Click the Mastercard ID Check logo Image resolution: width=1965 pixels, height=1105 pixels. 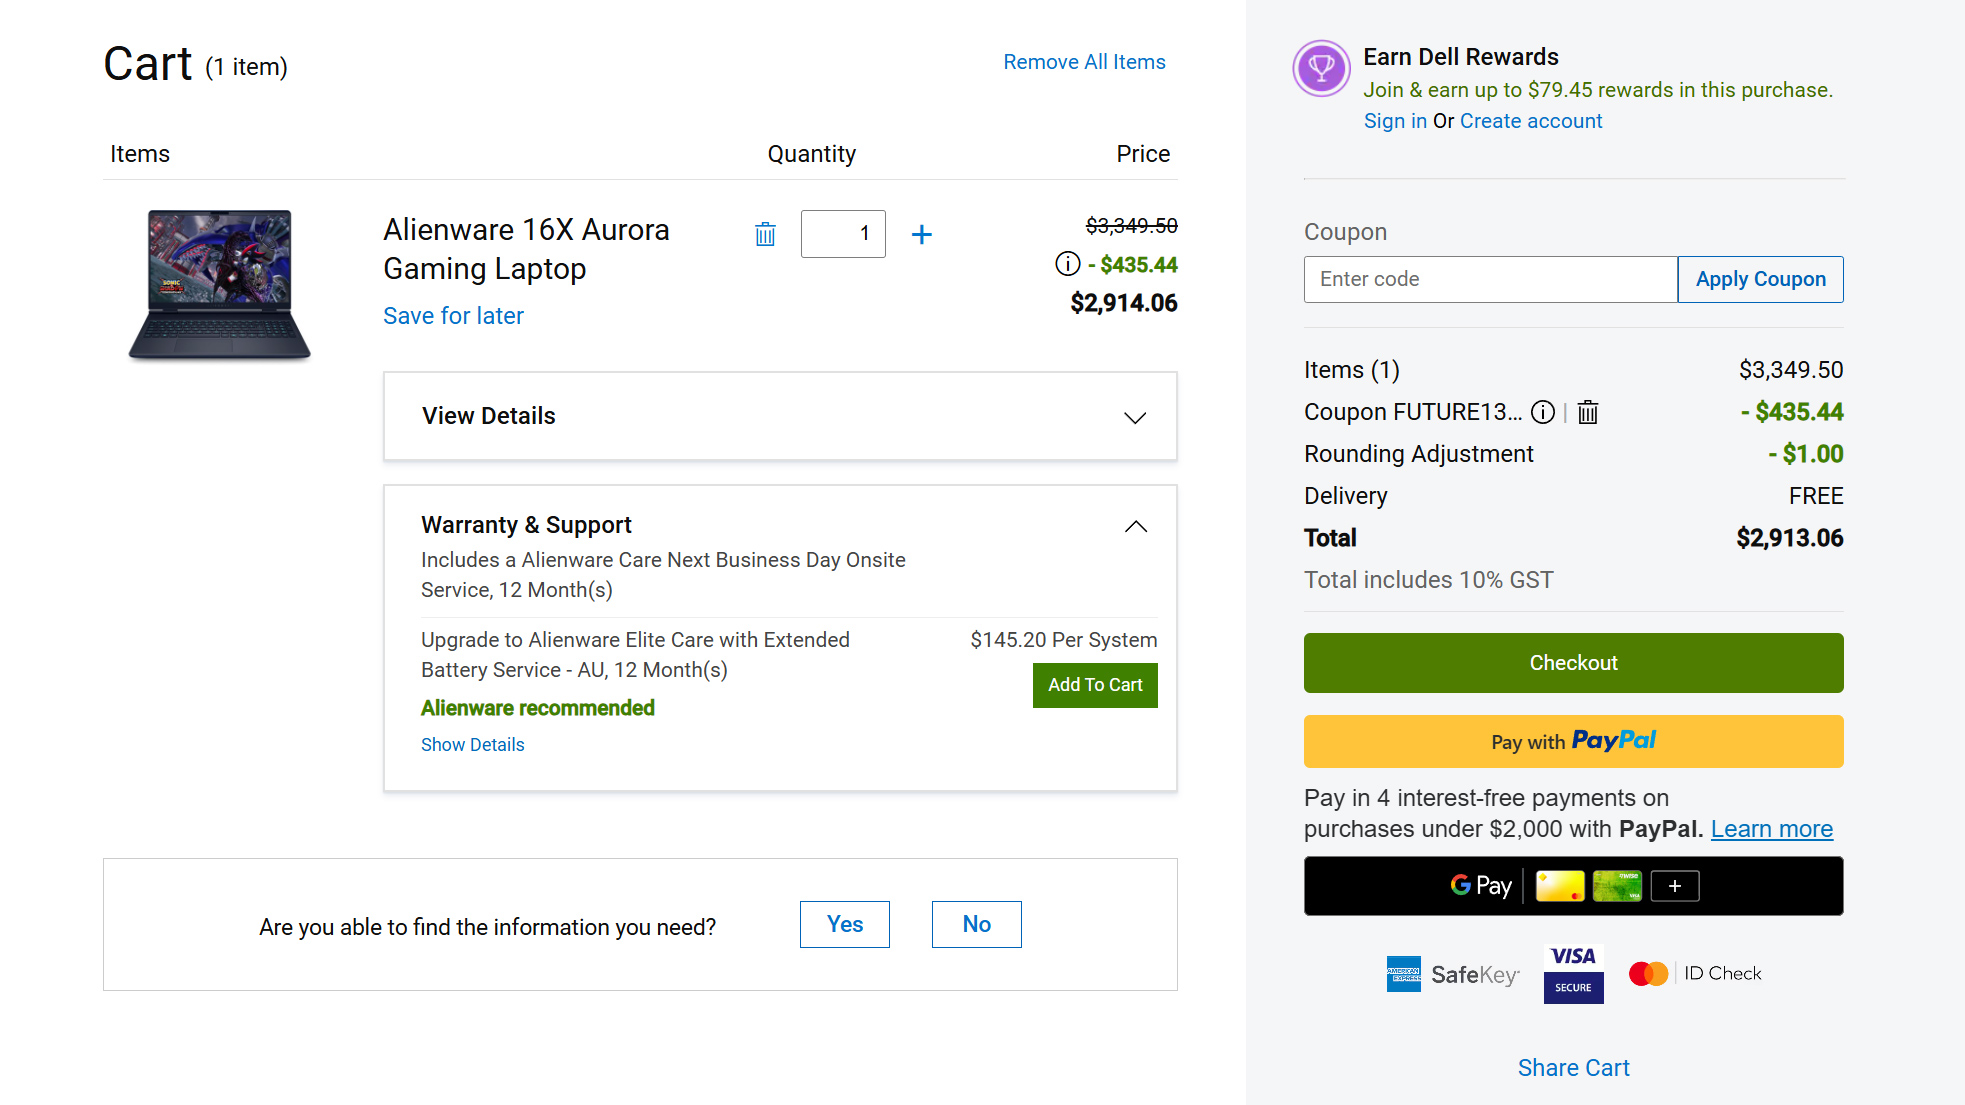pyautogui.click(x=1694, y=972)
